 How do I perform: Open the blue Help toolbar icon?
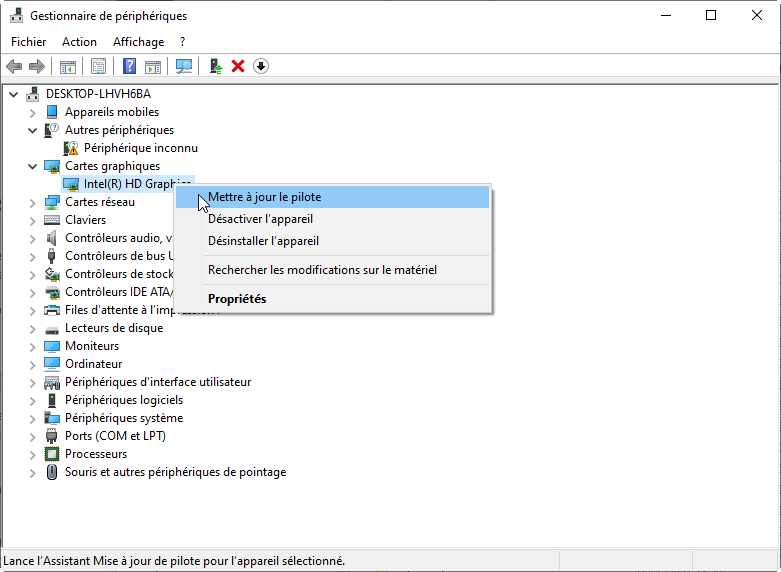(129, 66)
